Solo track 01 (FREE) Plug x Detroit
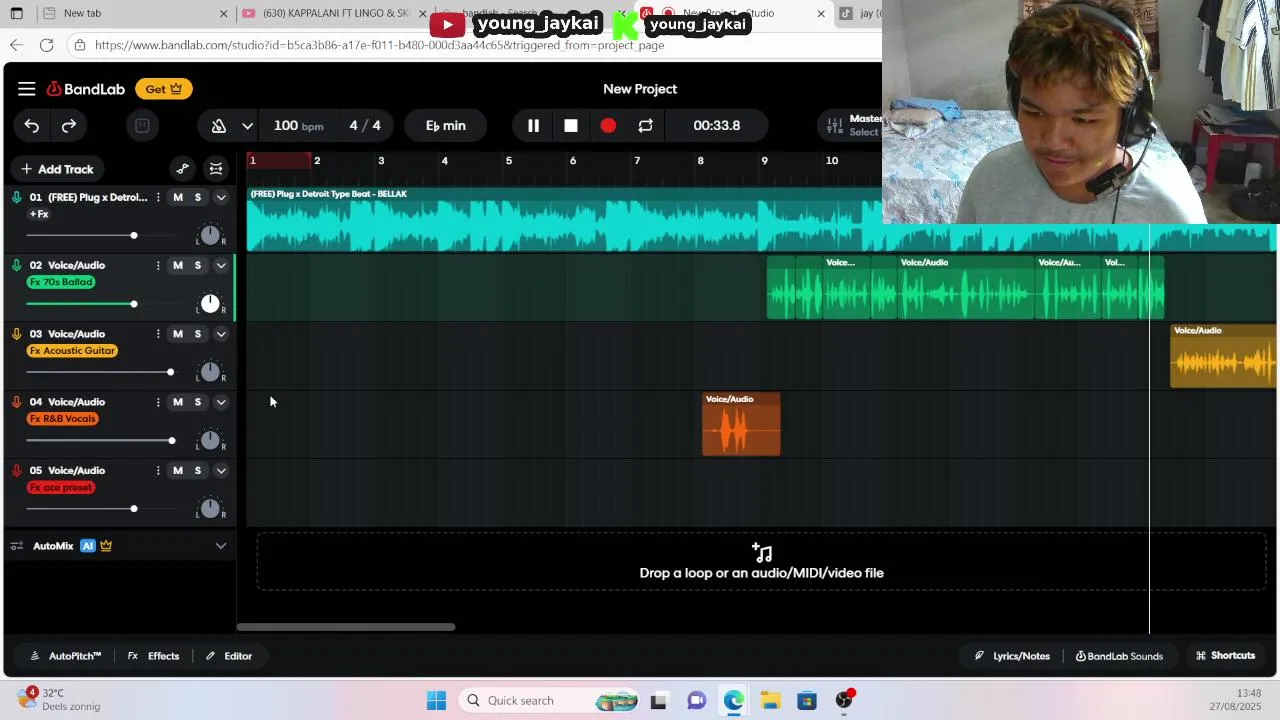The height and width of the screenshot is (720, 1280). tap(197, 198)
